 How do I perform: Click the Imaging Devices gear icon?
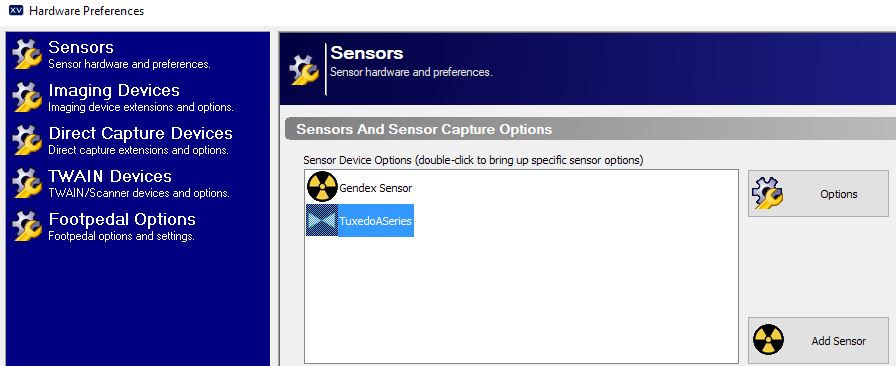(x=27, y=97)
